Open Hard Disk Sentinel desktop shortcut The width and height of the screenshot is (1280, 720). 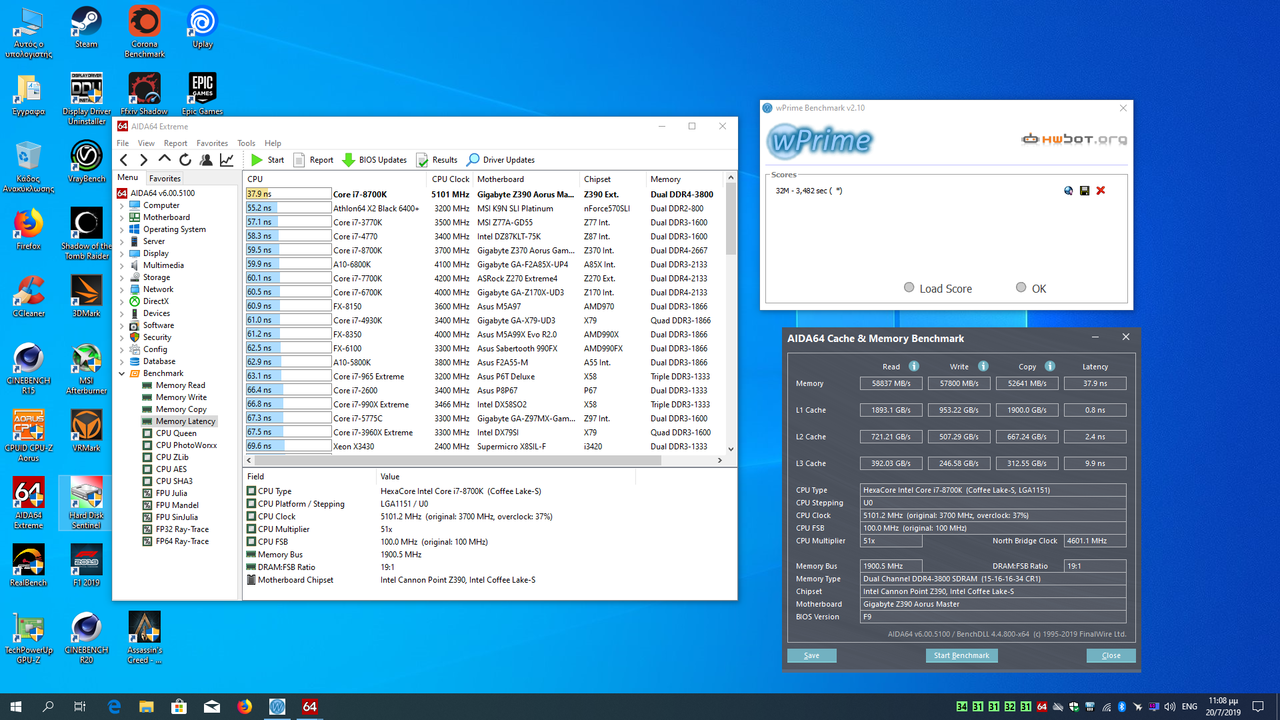86,503
